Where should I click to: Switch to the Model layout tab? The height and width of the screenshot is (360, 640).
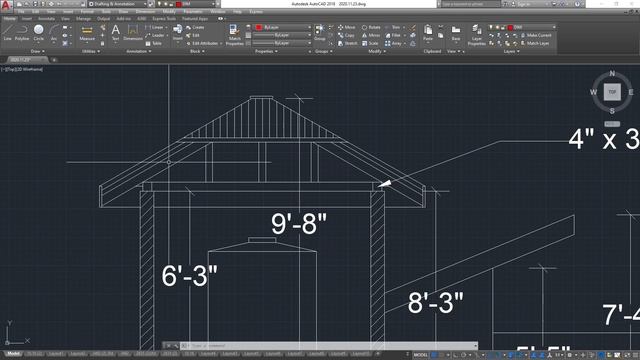(13, 353)
